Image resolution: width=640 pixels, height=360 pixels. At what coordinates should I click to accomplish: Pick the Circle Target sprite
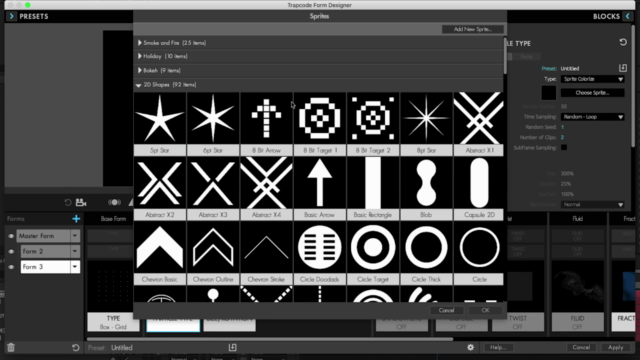tap(373, 253)
